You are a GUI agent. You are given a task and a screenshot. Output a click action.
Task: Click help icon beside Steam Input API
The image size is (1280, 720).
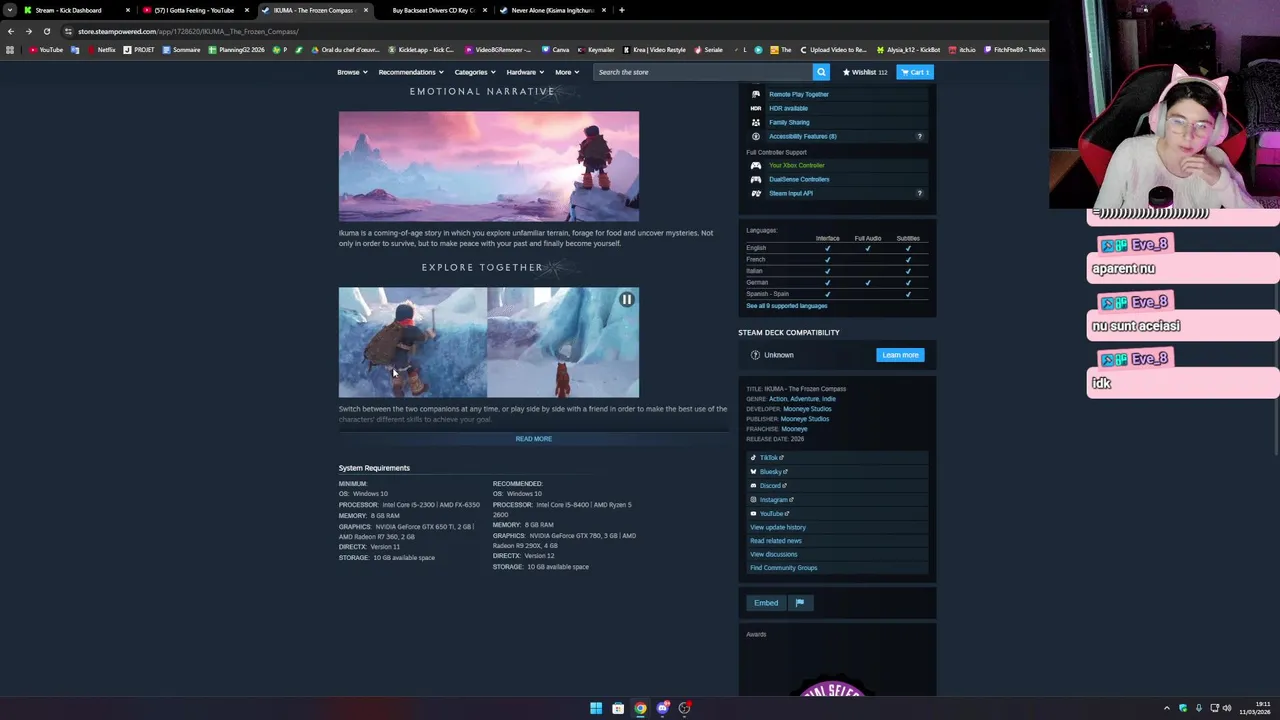click(x=920, y=193)
